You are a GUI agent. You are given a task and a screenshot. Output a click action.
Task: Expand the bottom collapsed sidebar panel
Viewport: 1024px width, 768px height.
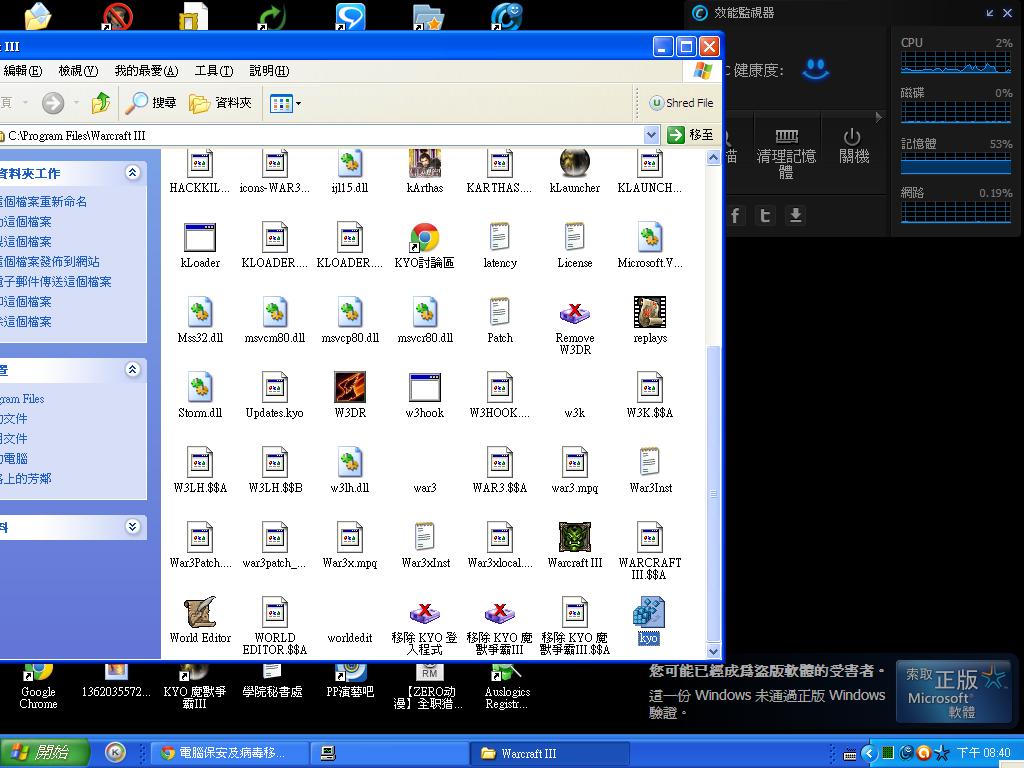(x=133, y=526)
